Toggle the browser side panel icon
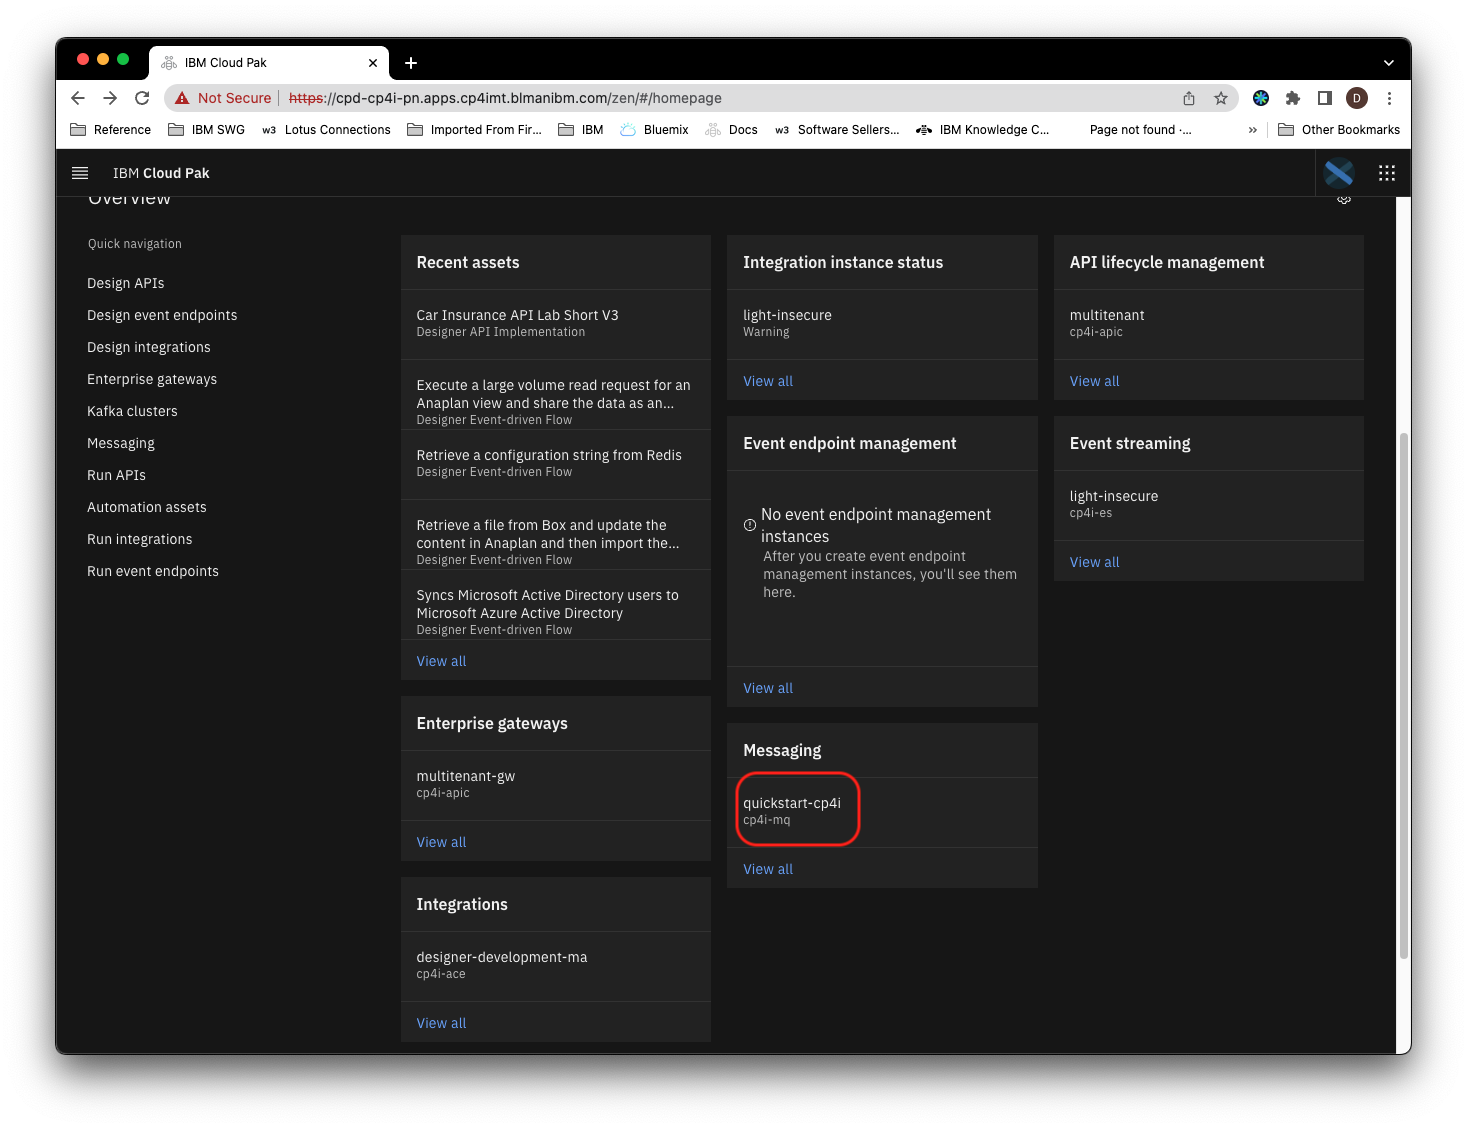 1324,98
